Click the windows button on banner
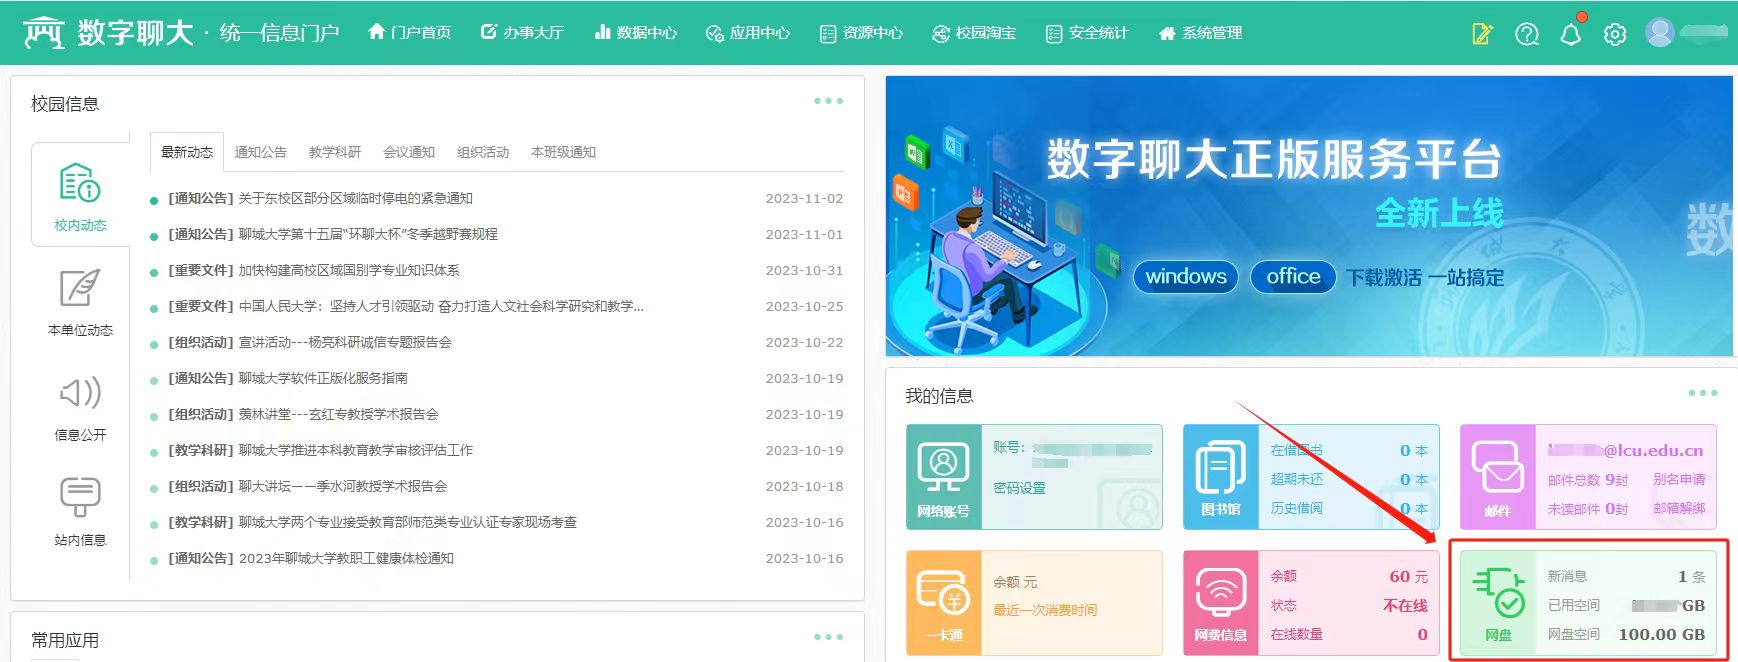The image size is (1738, 662). [x=1185, y=277]
